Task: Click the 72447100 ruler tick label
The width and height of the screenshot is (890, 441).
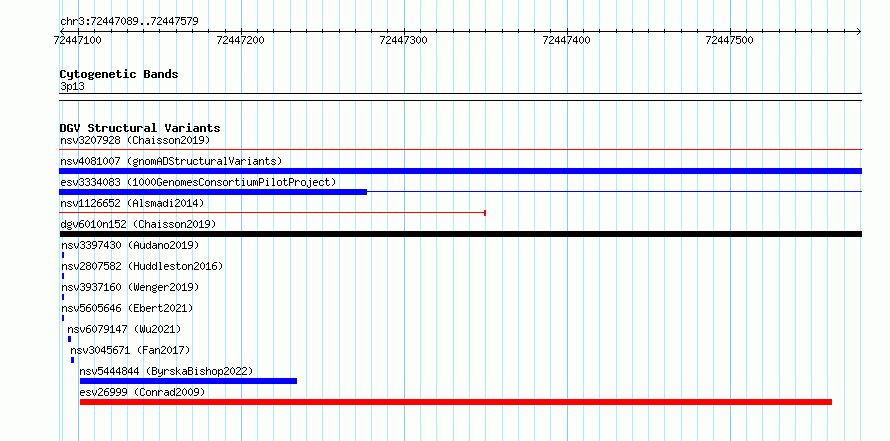Action: pos(78,40)
